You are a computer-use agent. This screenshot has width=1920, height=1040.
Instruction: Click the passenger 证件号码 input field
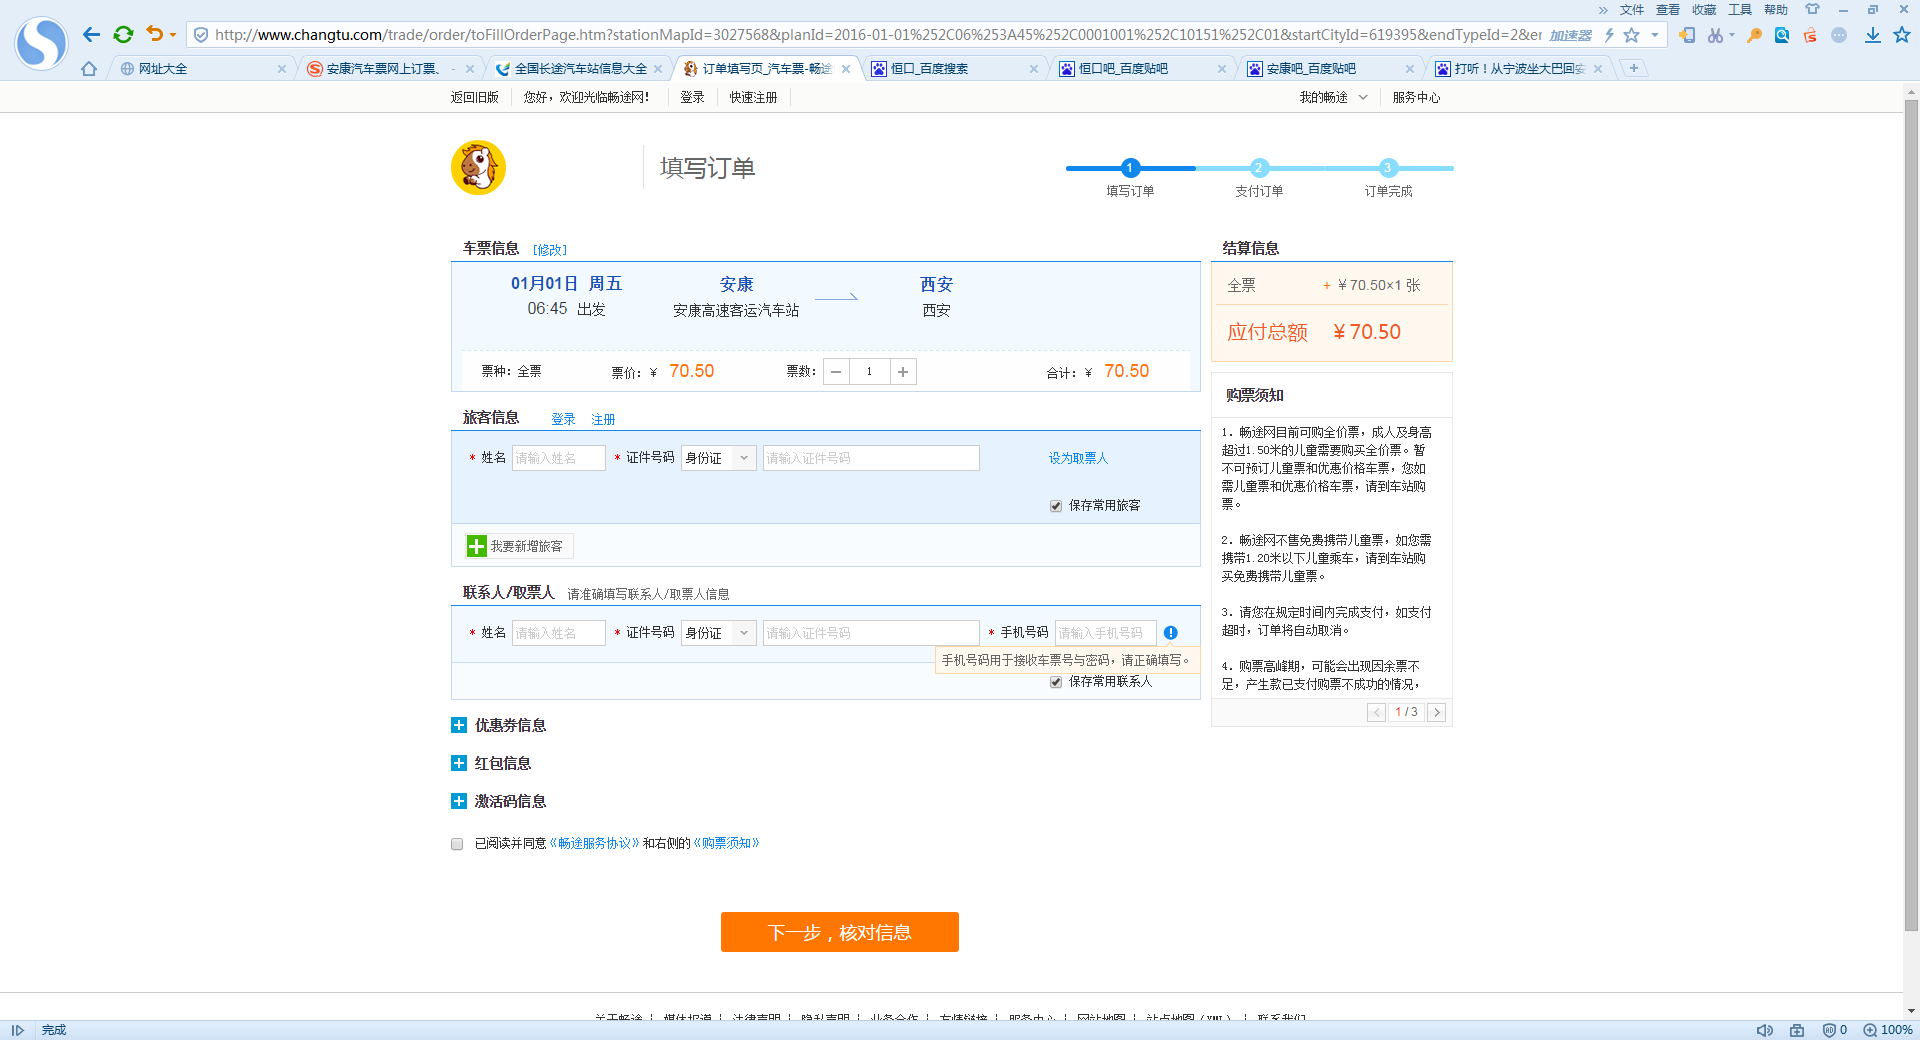click(x=871, y=458)
